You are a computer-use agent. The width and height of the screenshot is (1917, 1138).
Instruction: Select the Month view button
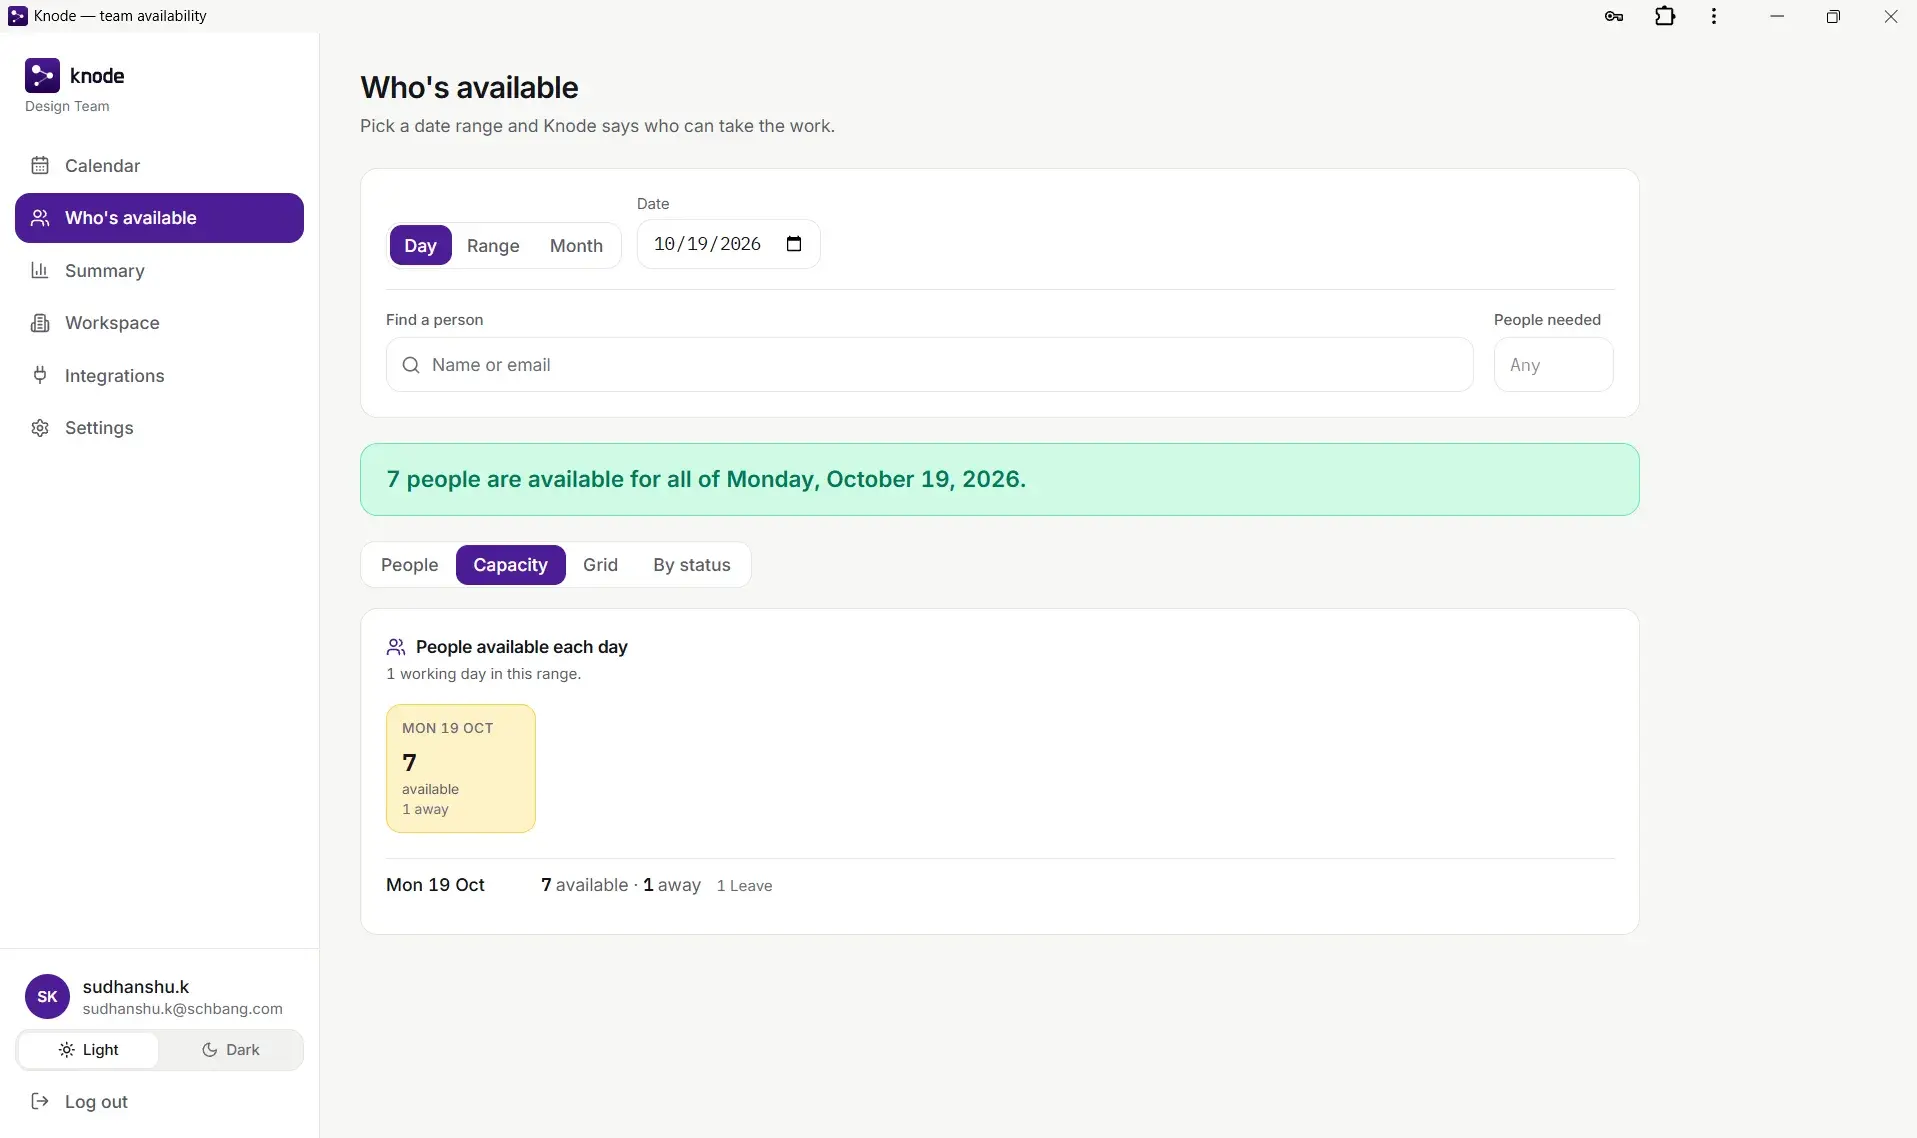576,246
